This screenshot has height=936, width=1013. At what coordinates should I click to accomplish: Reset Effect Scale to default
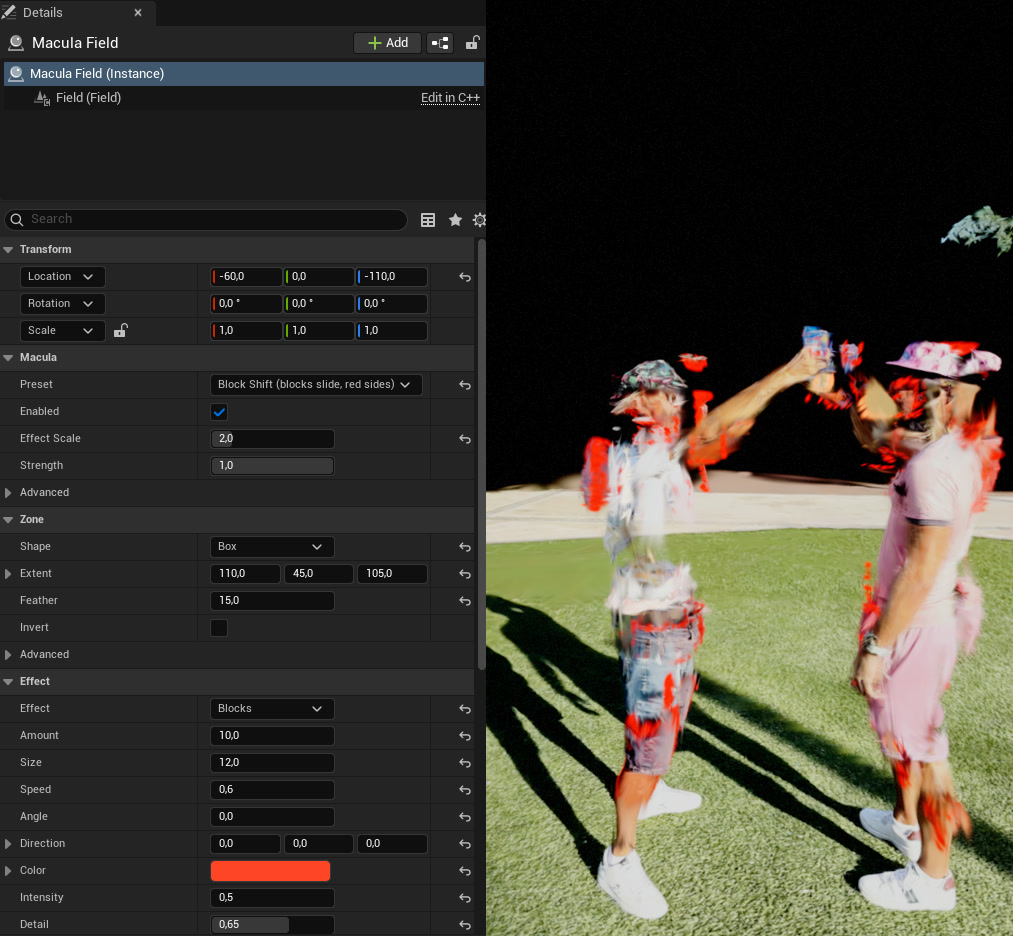point(465,439)
